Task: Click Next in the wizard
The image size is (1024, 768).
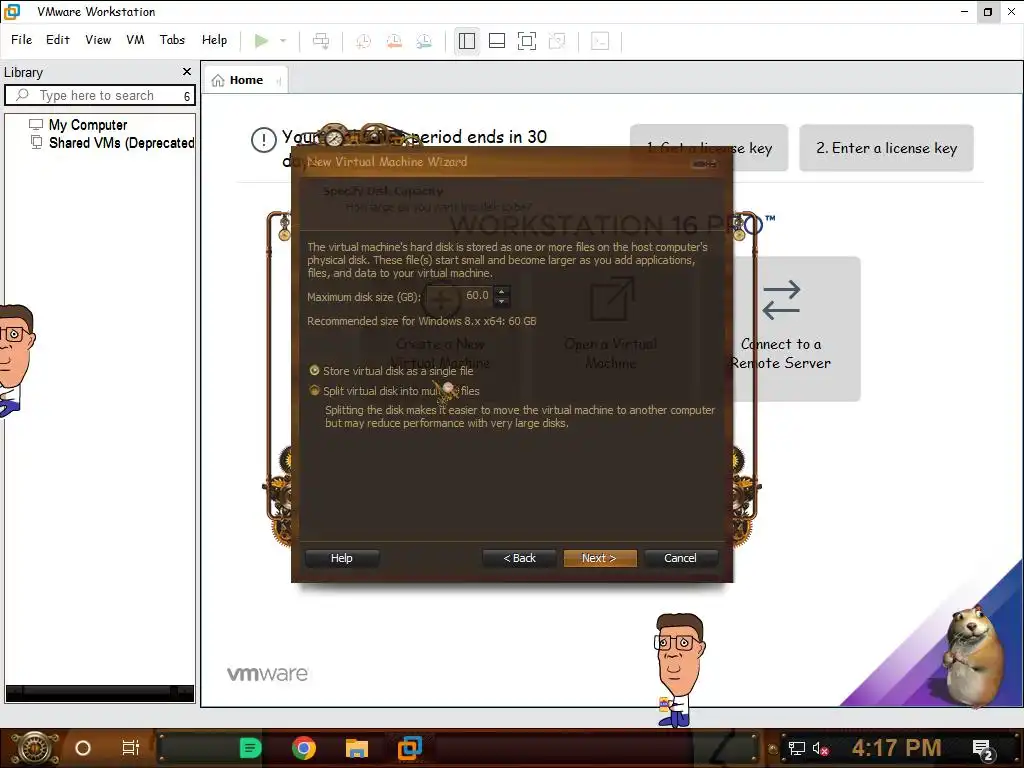Action: coord(600,558)
